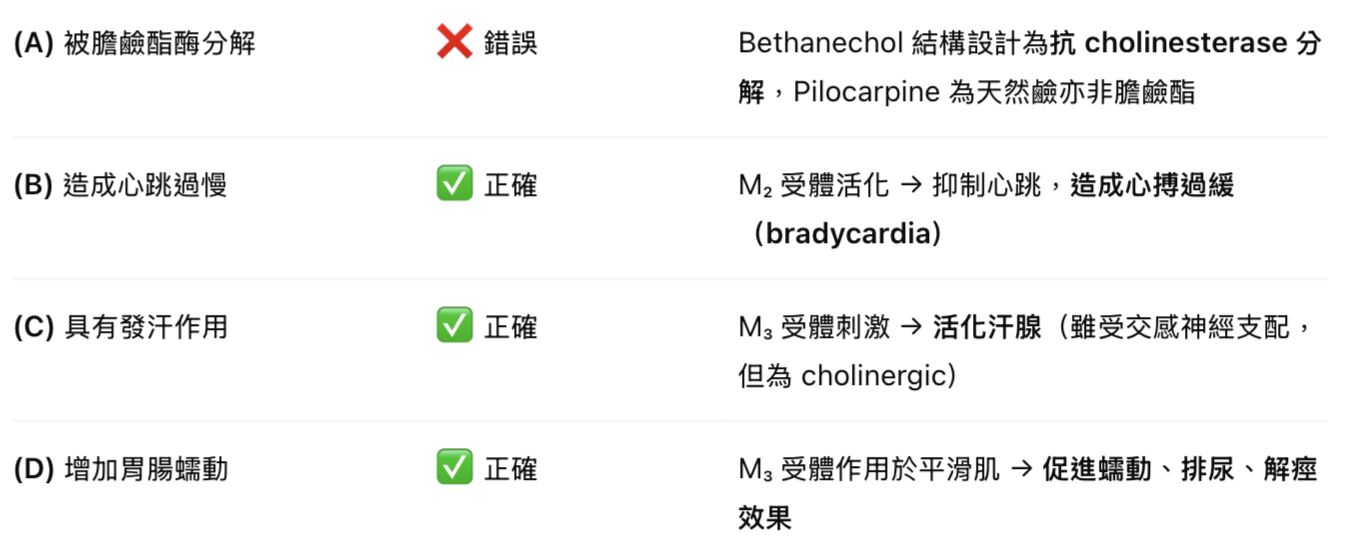This screenshot has height=548, width=1352.
Task: Select the 正確 label in row D
Action: (510, 469)
